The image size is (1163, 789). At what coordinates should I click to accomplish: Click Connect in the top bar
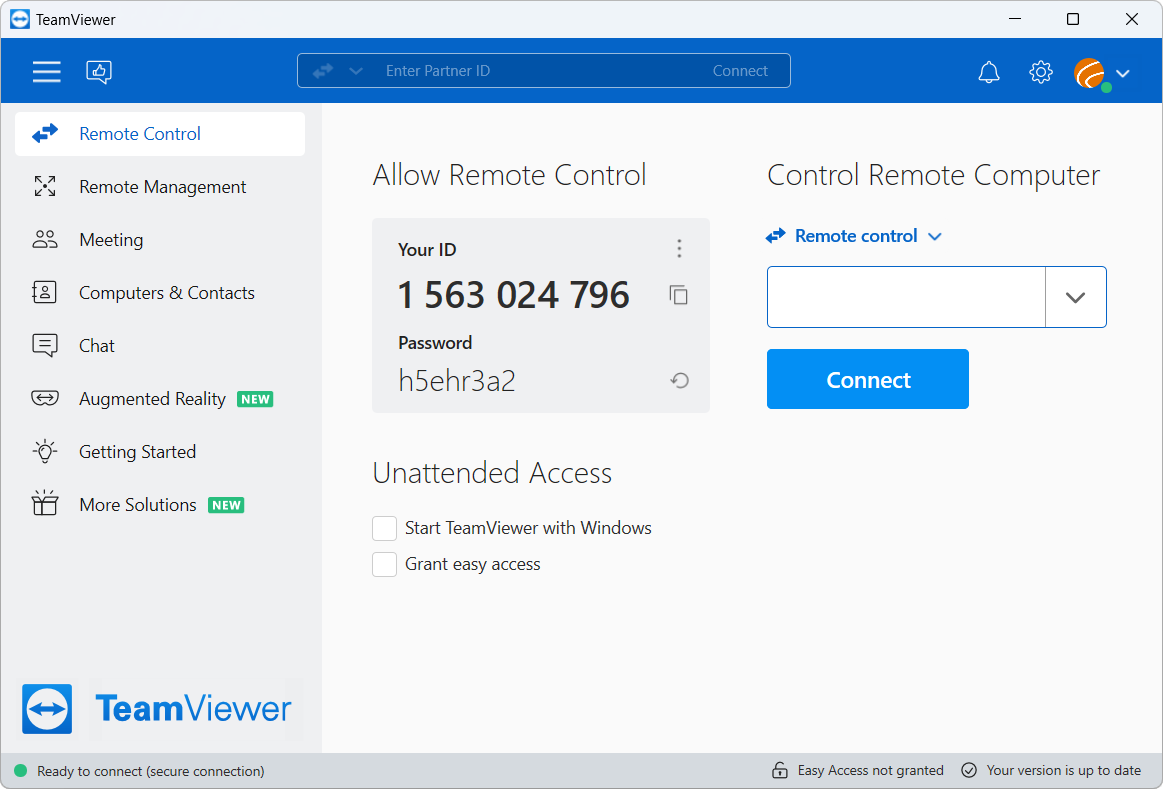coord(740,71)
